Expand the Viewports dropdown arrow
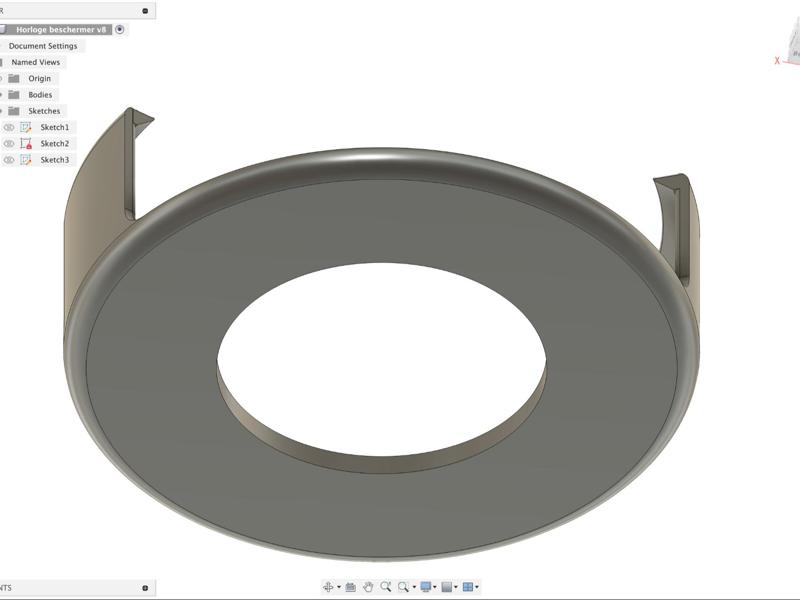Viewport: 800px width, 600px height. coord(477,587)
